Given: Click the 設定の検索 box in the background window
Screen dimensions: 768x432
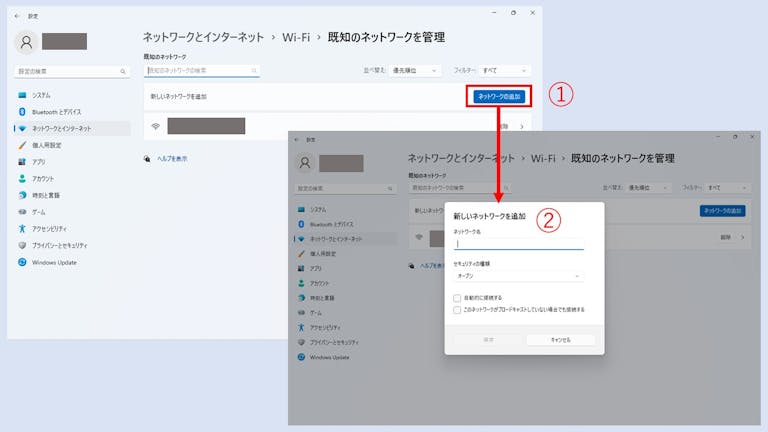Looking at the screenshot, I should pyautogui.click(x=72, y=72).
